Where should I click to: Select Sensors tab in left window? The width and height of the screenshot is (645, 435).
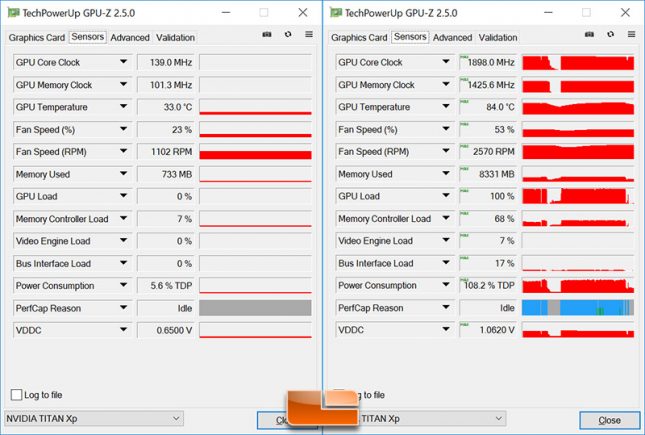[x=88, y=37]
